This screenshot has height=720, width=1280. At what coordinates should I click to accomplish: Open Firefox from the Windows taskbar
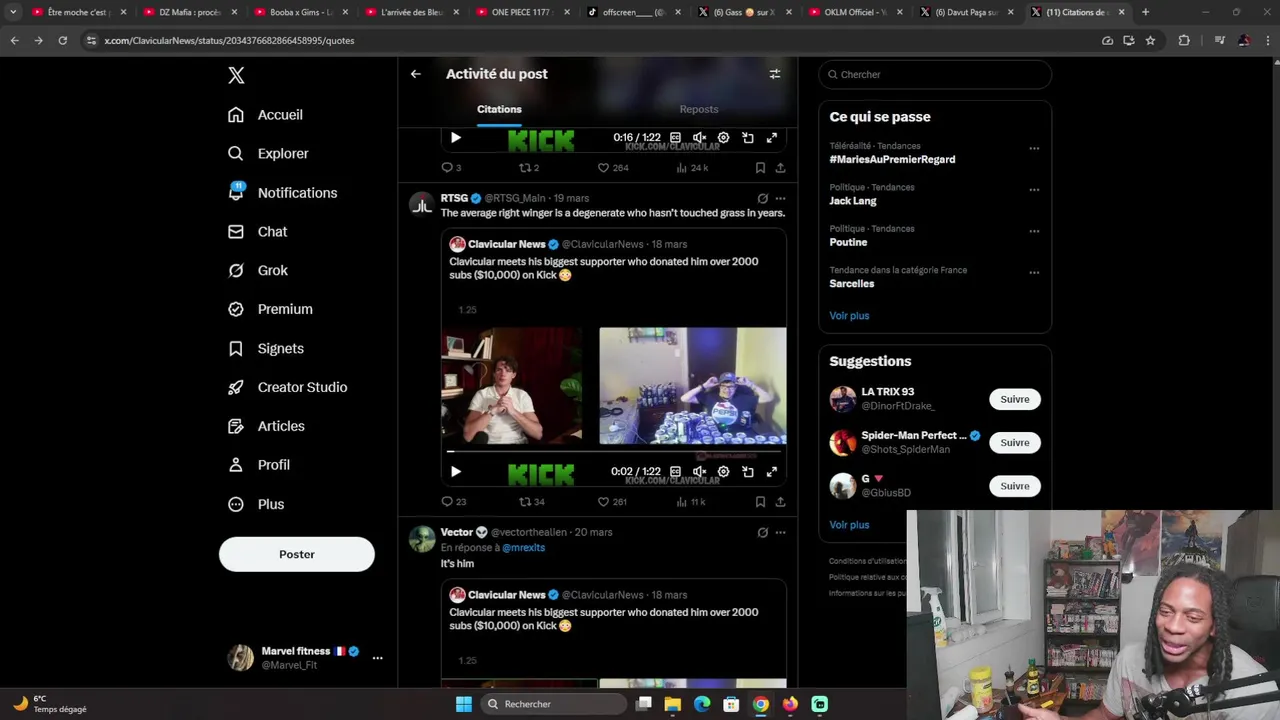click(x=790, y=704)
